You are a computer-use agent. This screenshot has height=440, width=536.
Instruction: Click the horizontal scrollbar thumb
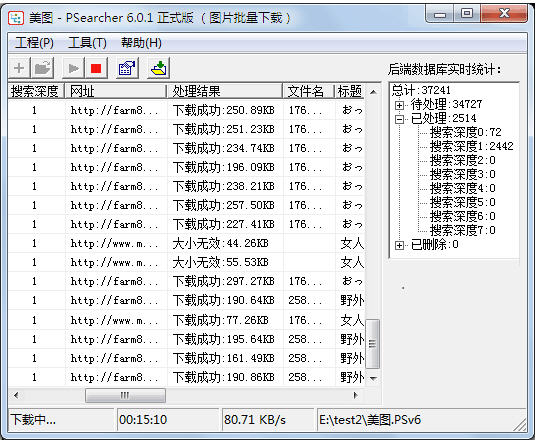[x=125, y=396]
